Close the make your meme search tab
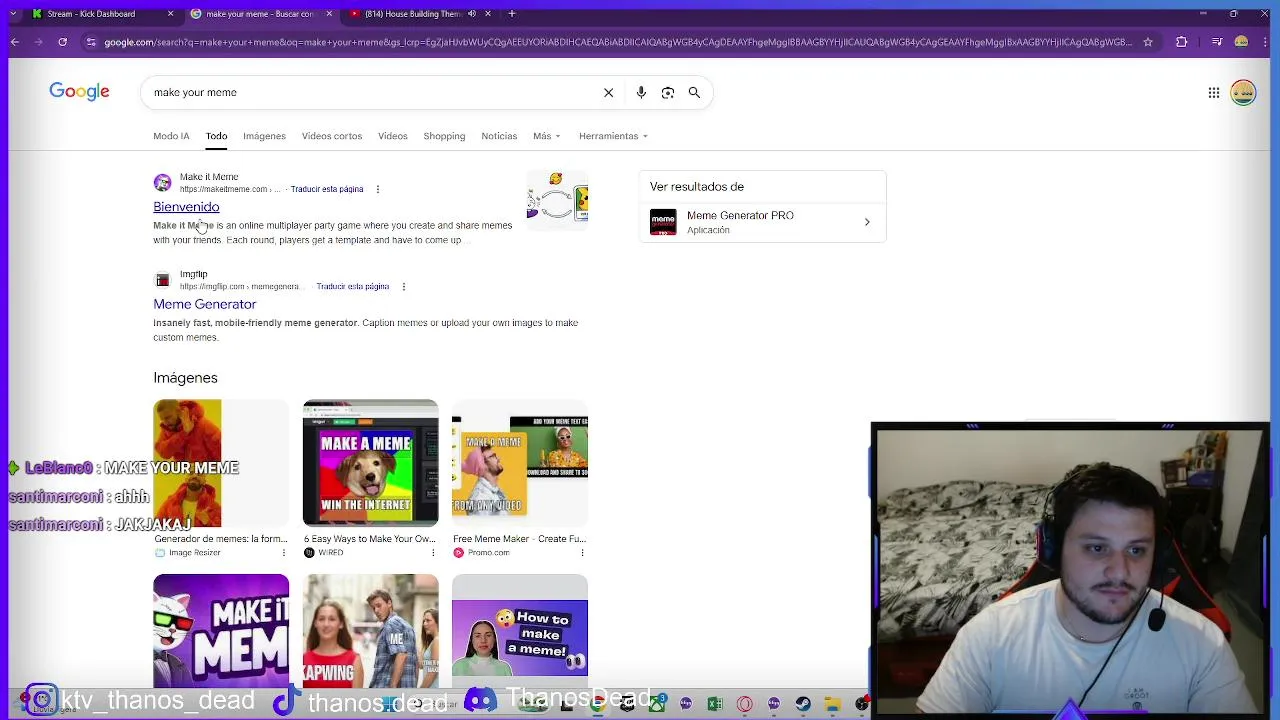 point(329,14)
